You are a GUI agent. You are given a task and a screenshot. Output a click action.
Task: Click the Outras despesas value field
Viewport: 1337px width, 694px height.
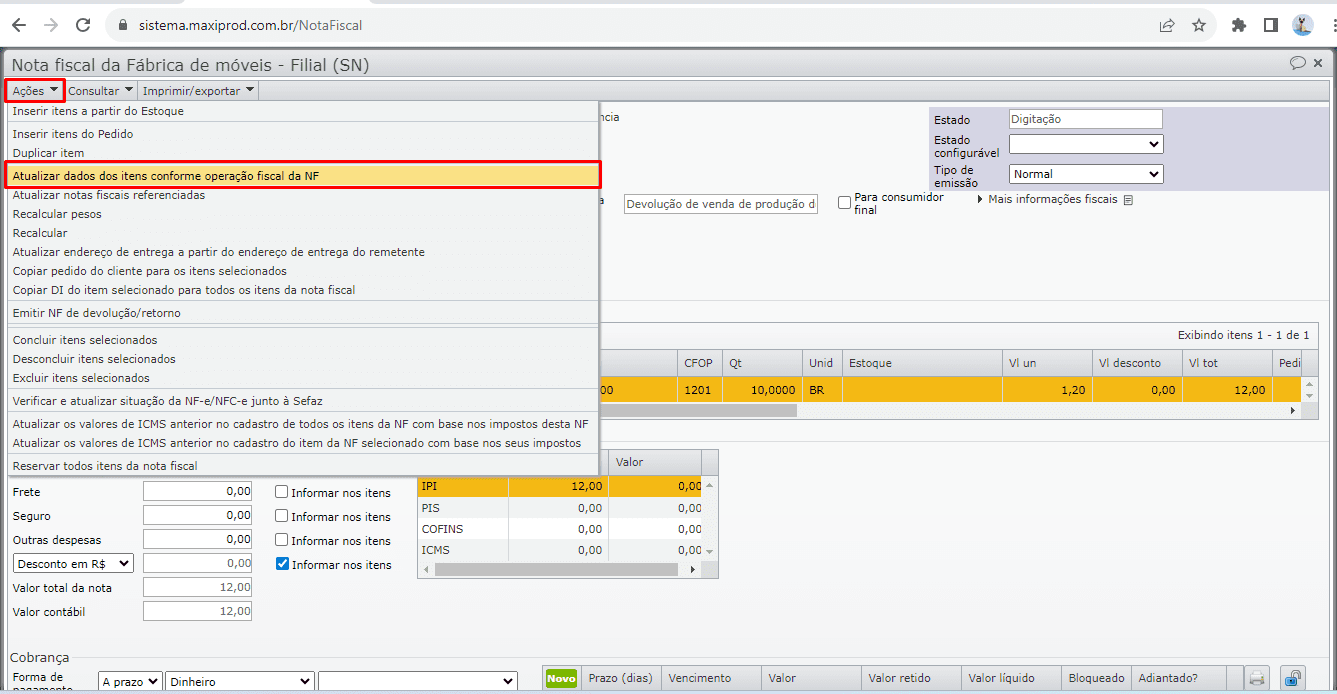pos(197,540)
